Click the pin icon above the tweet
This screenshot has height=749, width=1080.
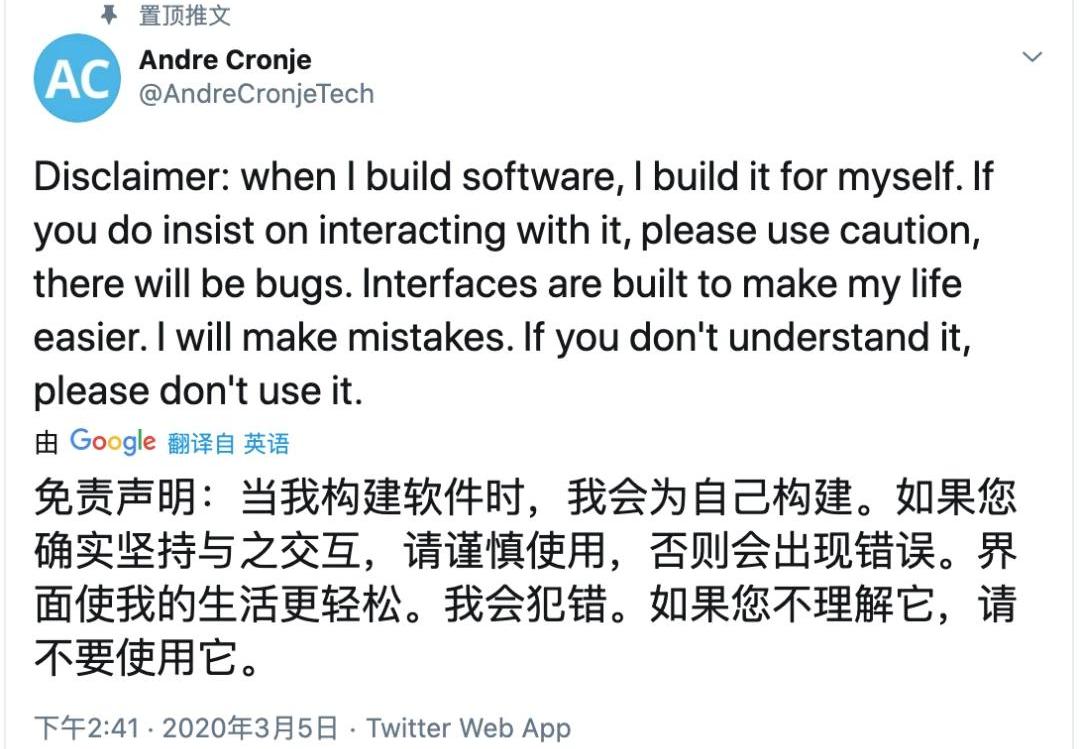coord(111,15)
